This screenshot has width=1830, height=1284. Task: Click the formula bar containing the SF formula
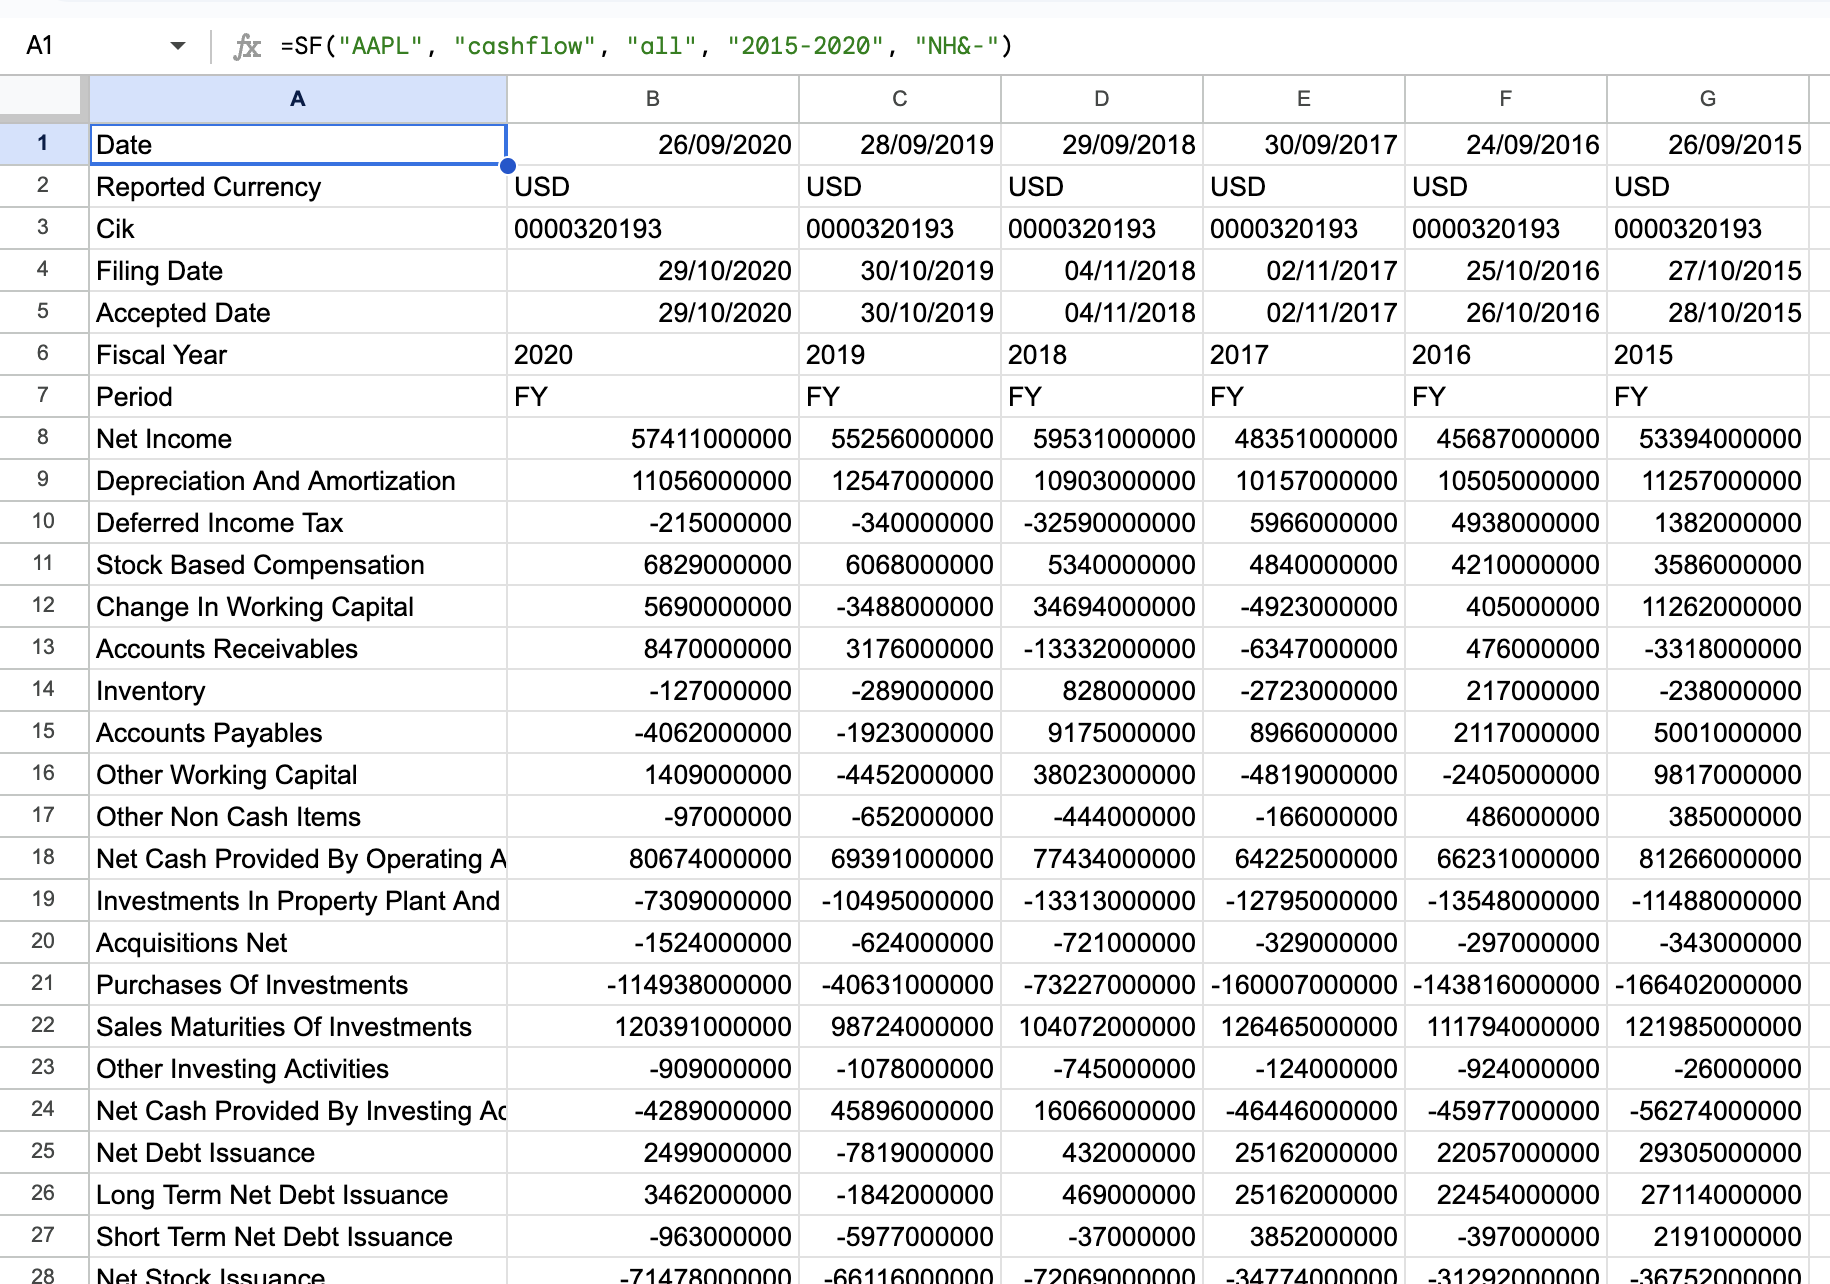[x=1050, y=46]
